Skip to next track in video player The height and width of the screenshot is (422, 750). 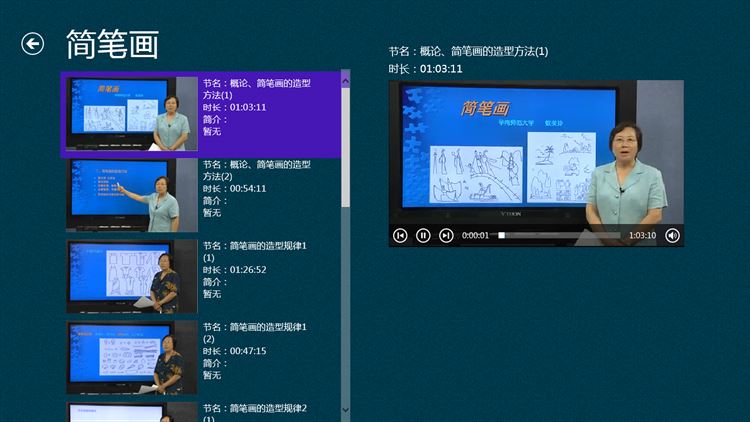tap(446, 235)
